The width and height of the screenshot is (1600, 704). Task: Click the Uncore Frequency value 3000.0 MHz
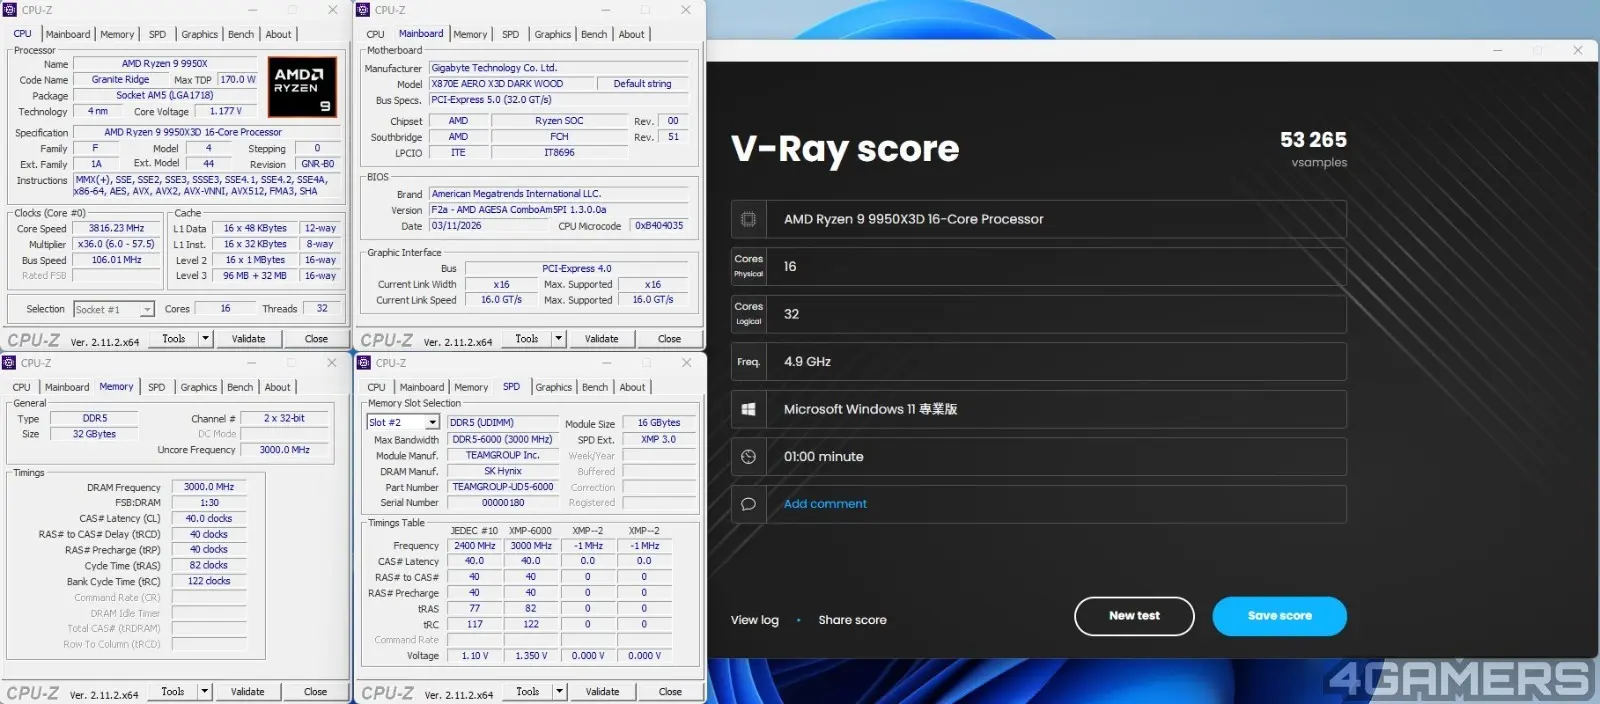284,450
